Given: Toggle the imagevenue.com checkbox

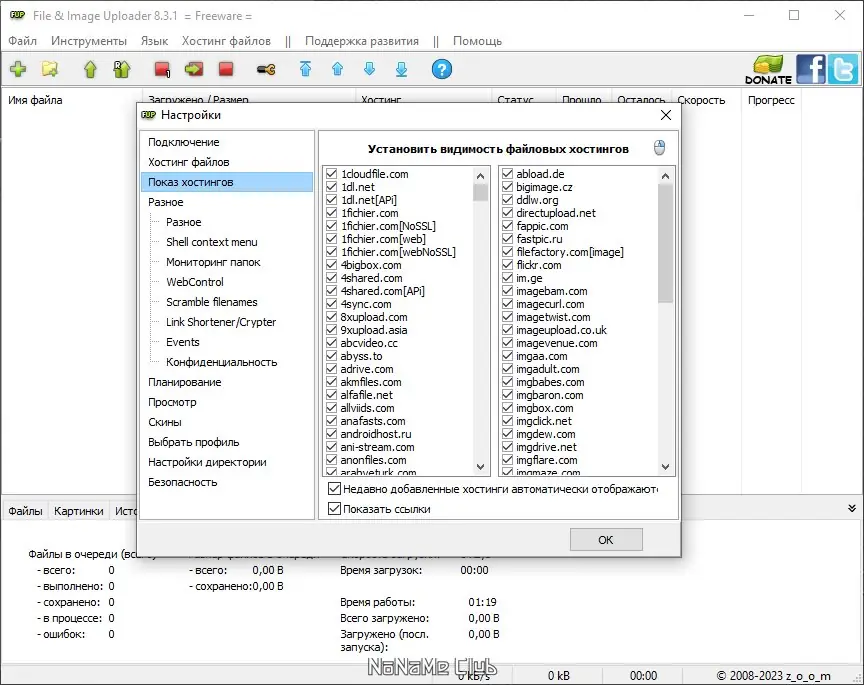Looking at the screenshot, I should pos(507,343).
